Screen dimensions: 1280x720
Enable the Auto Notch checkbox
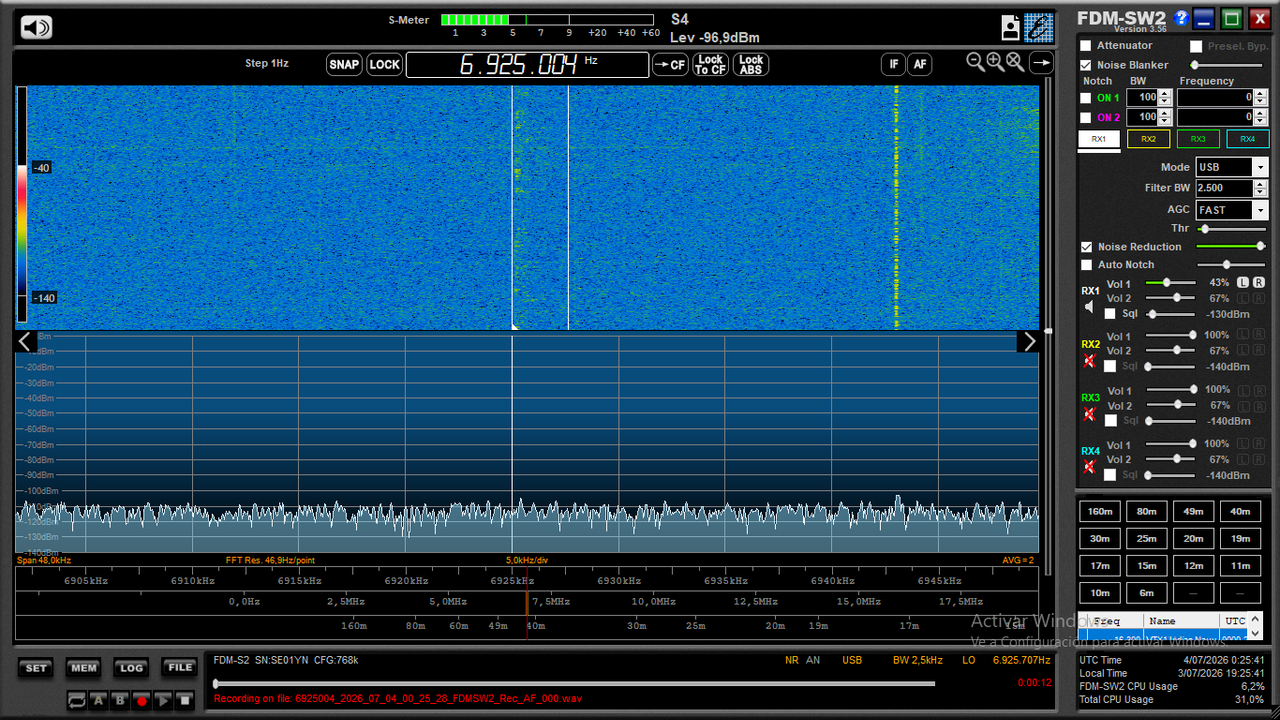tap(1086, 265)
